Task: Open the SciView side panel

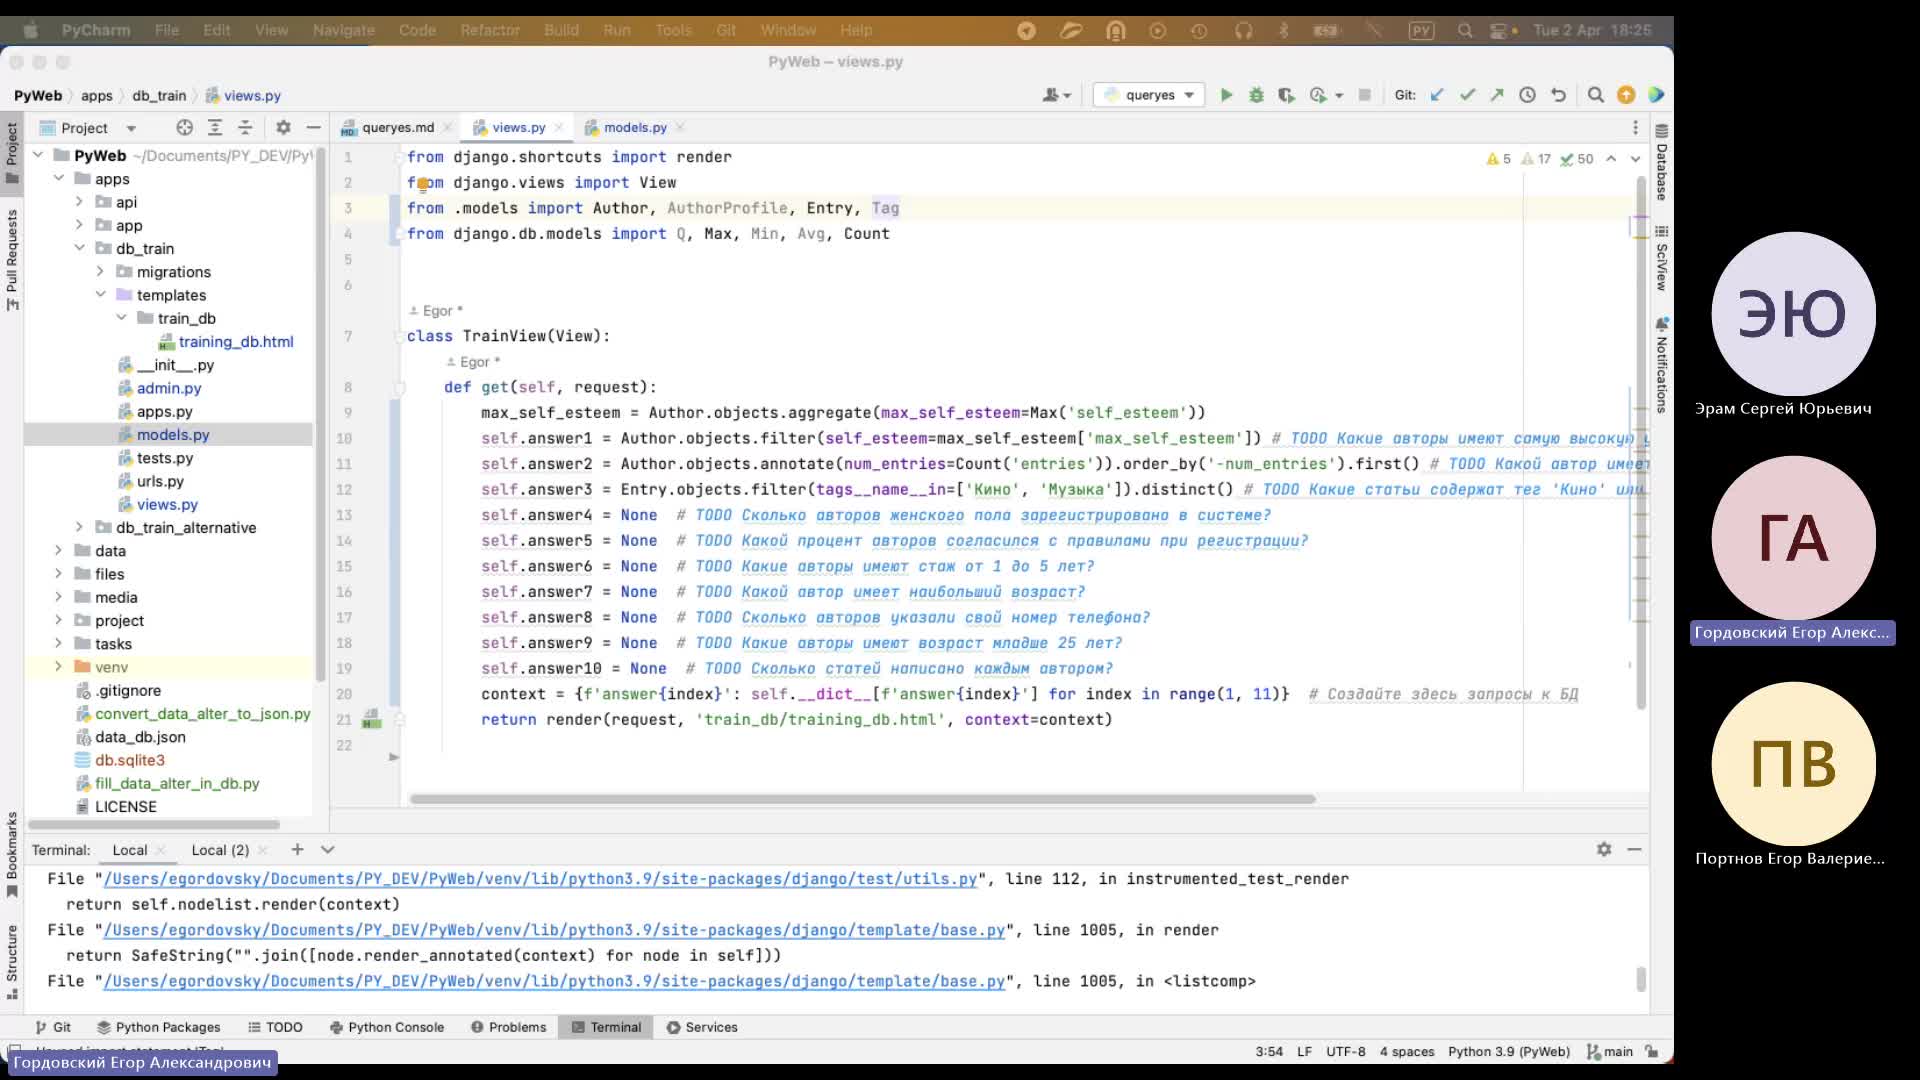Action: [1661, 258]
